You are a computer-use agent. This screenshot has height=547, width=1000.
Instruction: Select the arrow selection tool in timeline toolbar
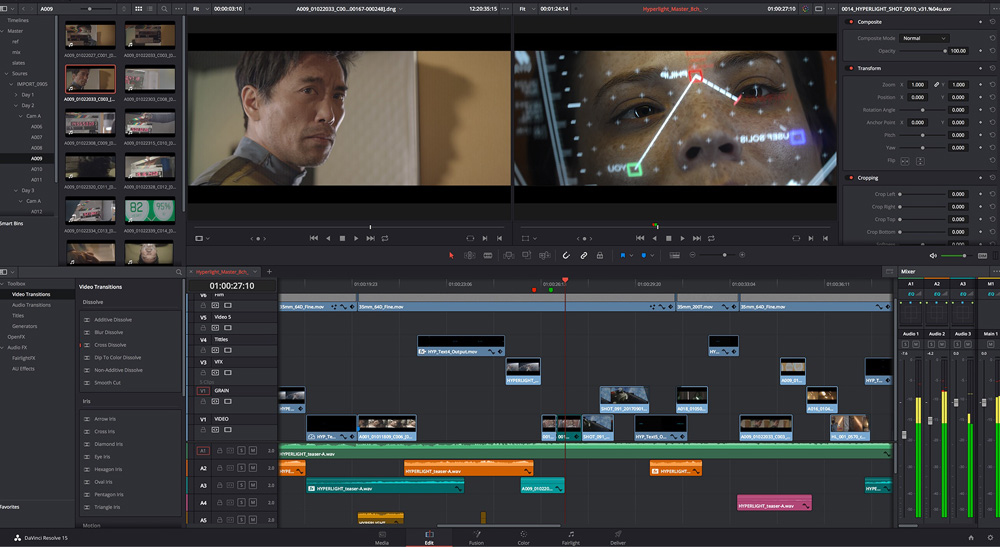point(451,255)
